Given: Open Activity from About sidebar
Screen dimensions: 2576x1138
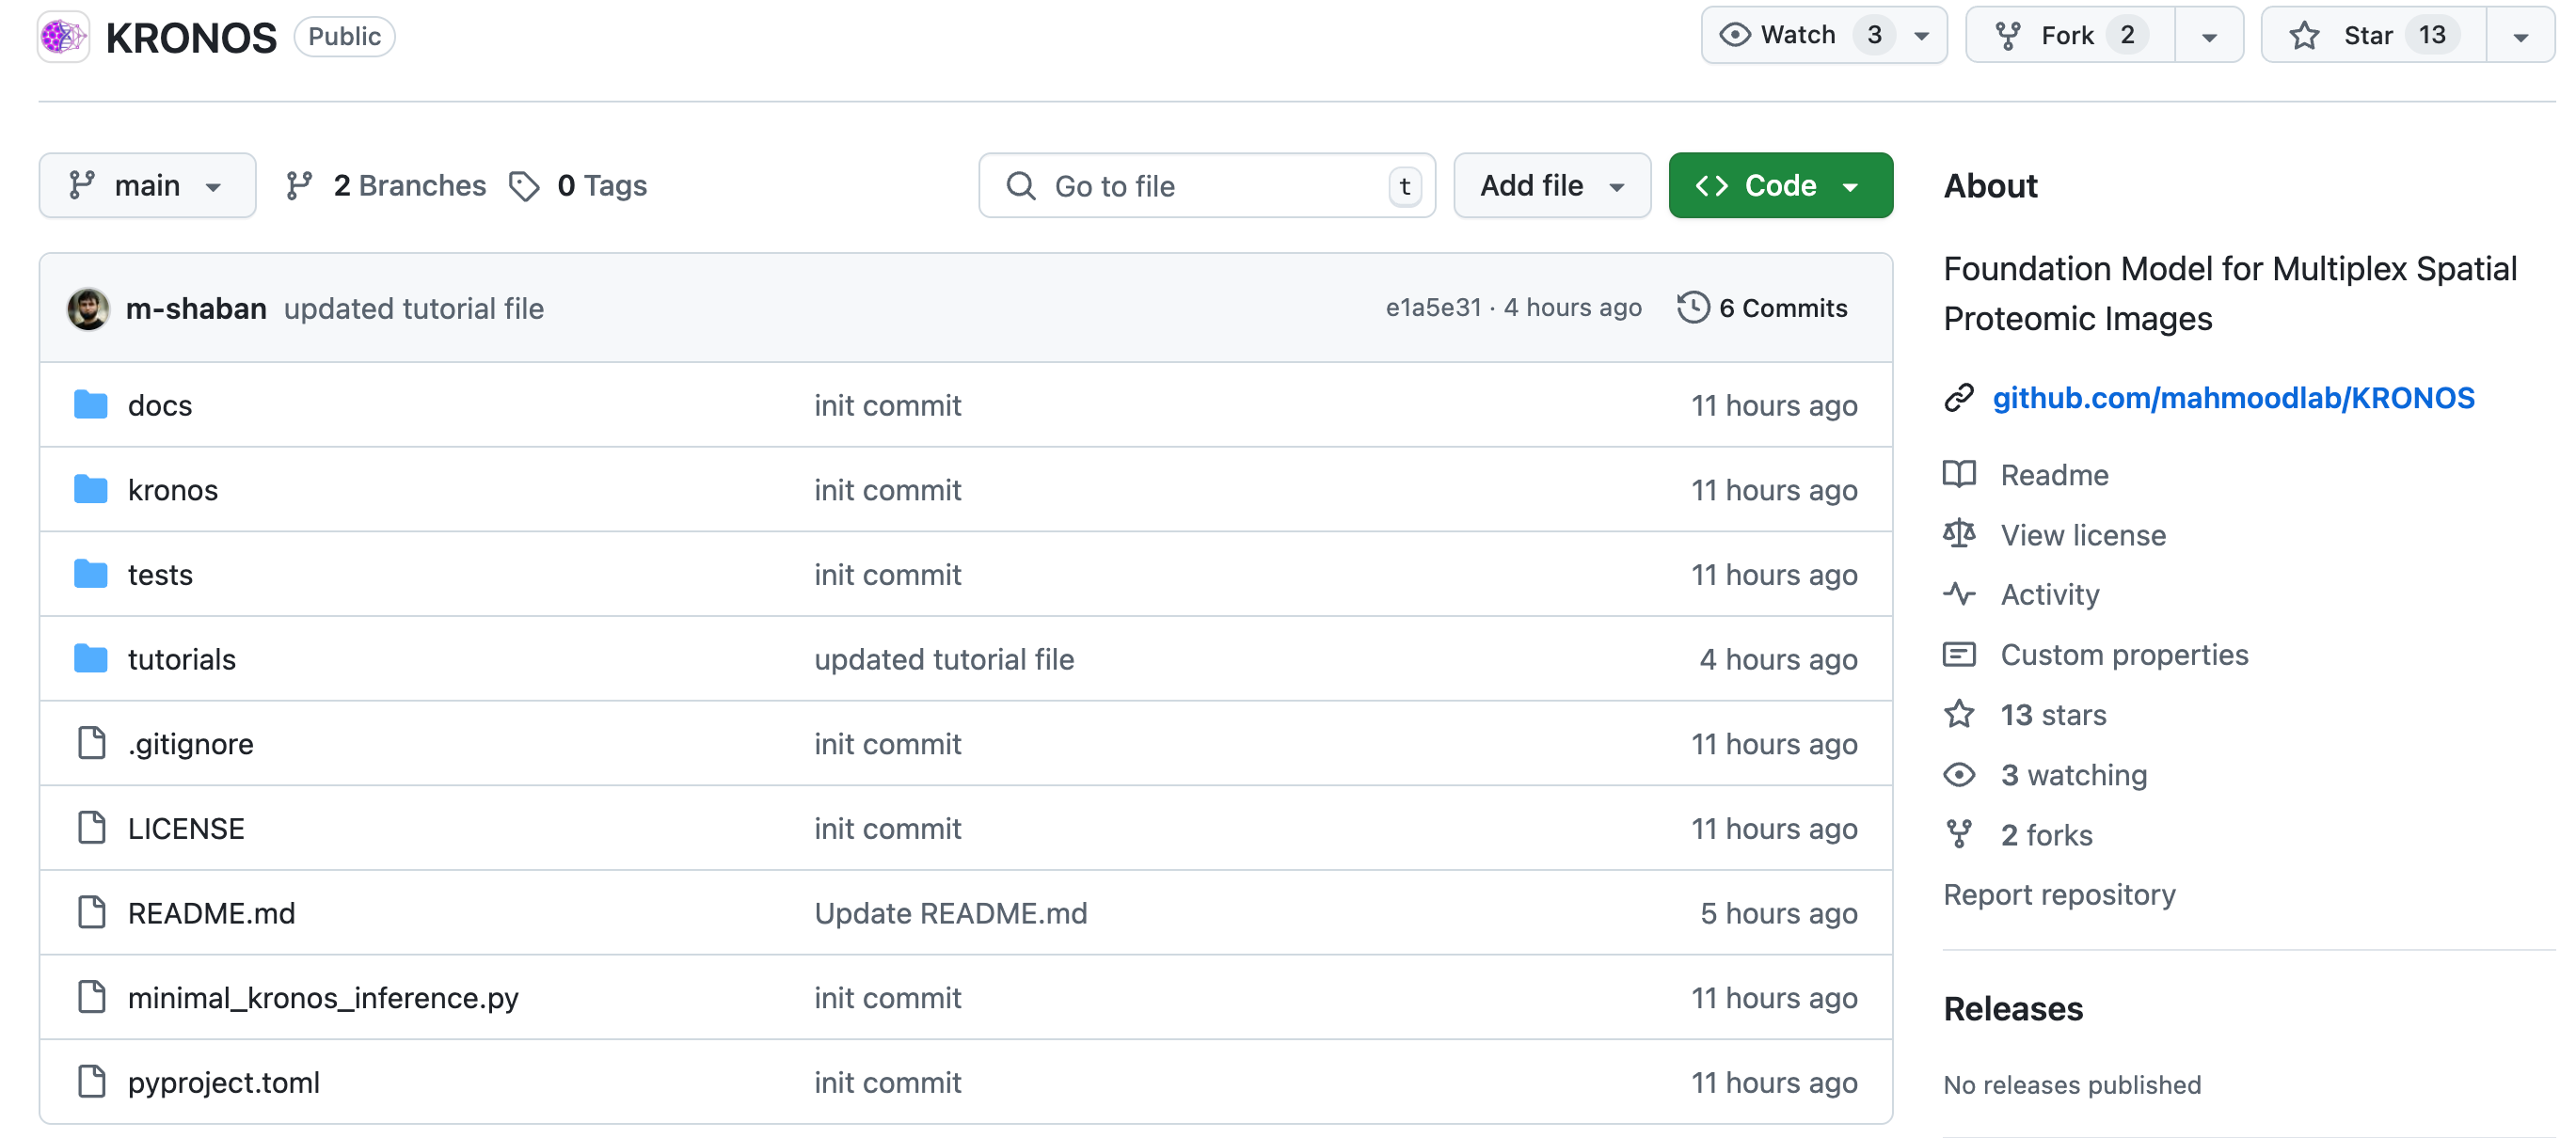Looking at the screenshot, I should click(x=2049, y=595).
